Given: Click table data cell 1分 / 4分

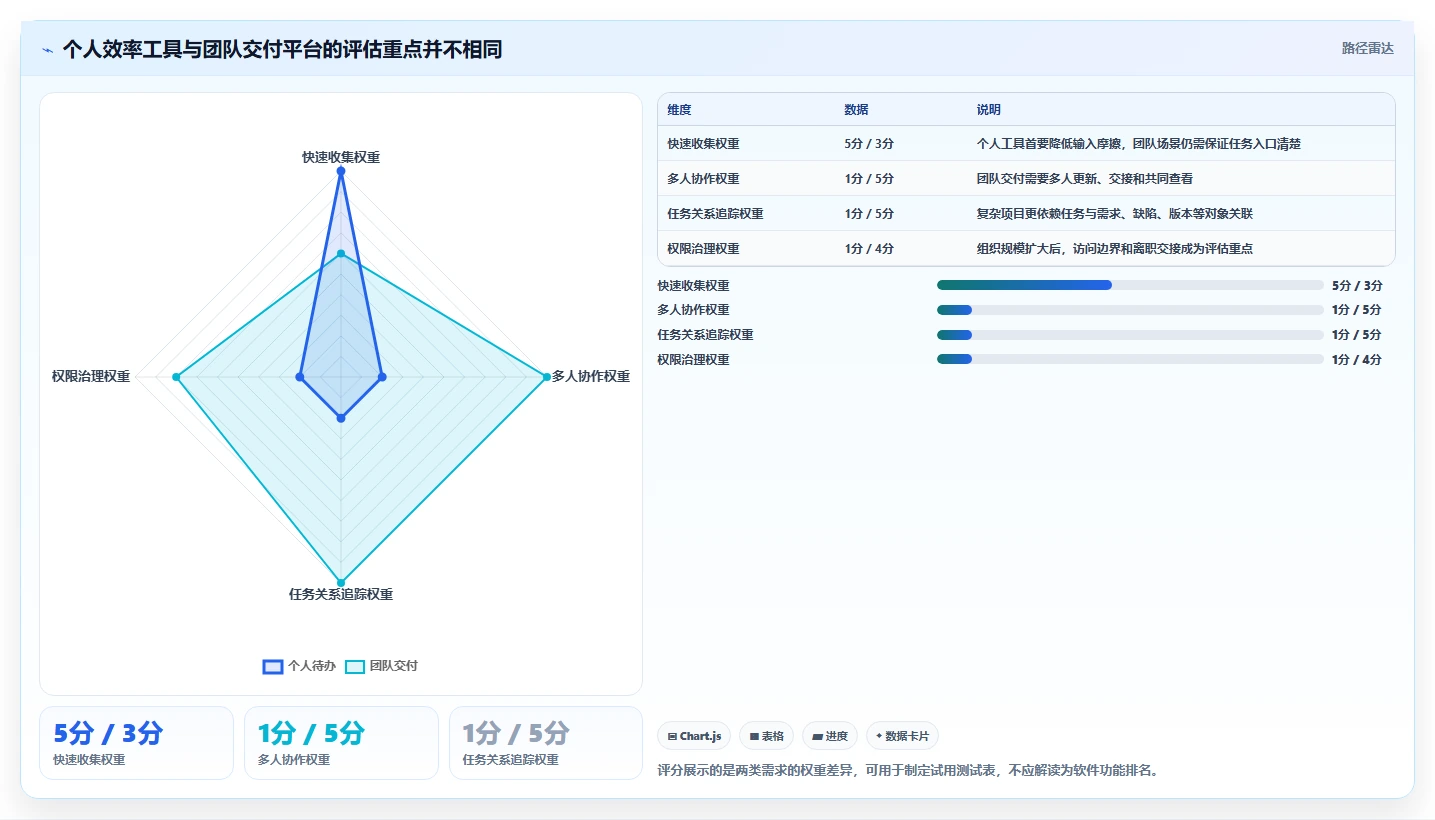Looking at the screenshot, I should 869,249.
